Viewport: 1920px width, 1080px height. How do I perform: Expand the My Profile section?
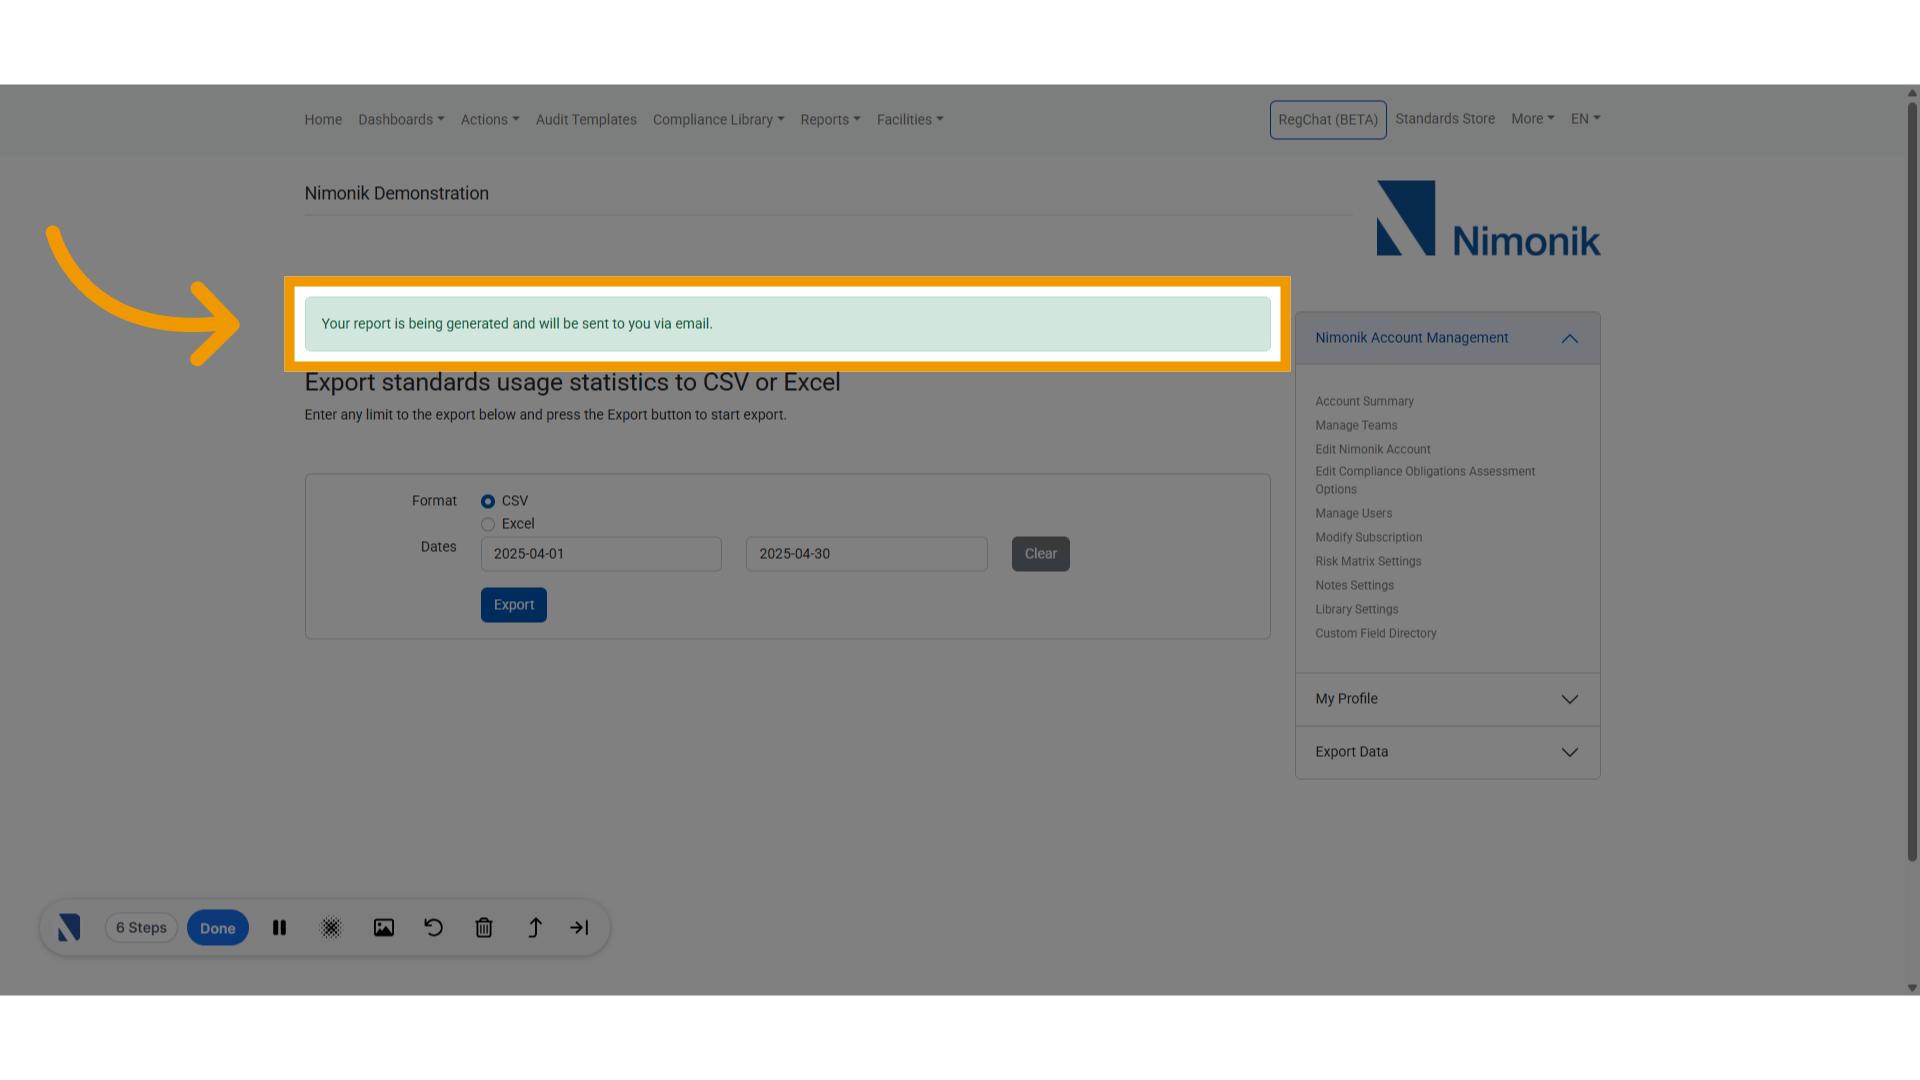[x=1569, y=699]
